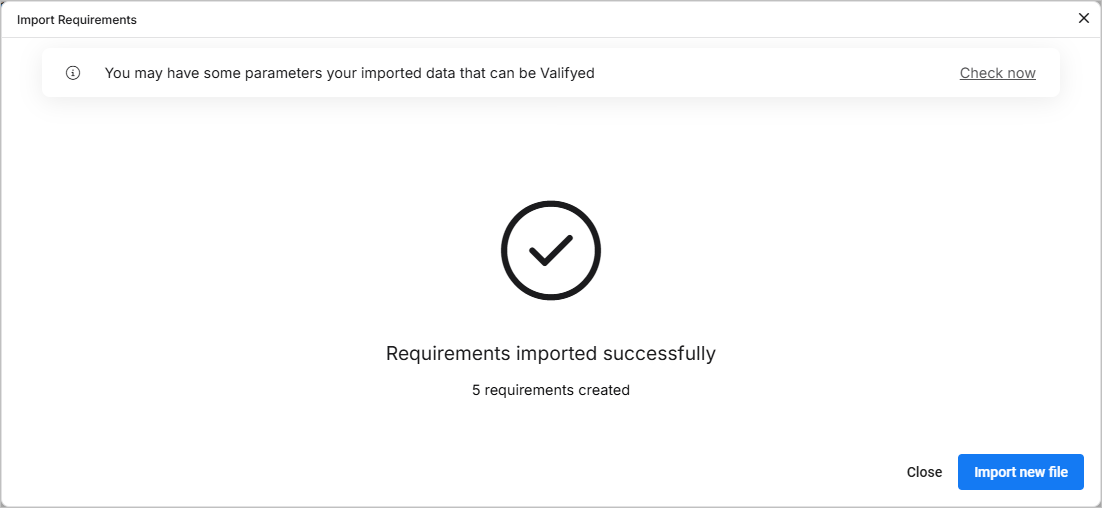Close the Import Requirements dialog with X
This screenshot has width=1102, height=508.
(x=1084, y=18)
